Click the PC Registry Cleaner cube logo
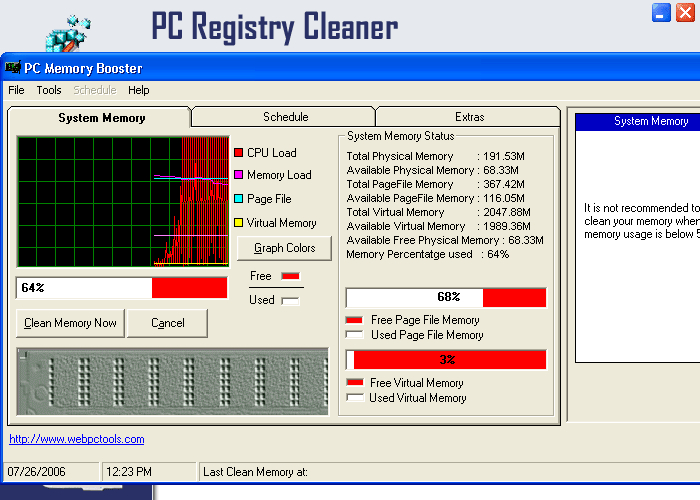Image resolution: width=700 pixels, height=500 pixels. pos(68,33)
